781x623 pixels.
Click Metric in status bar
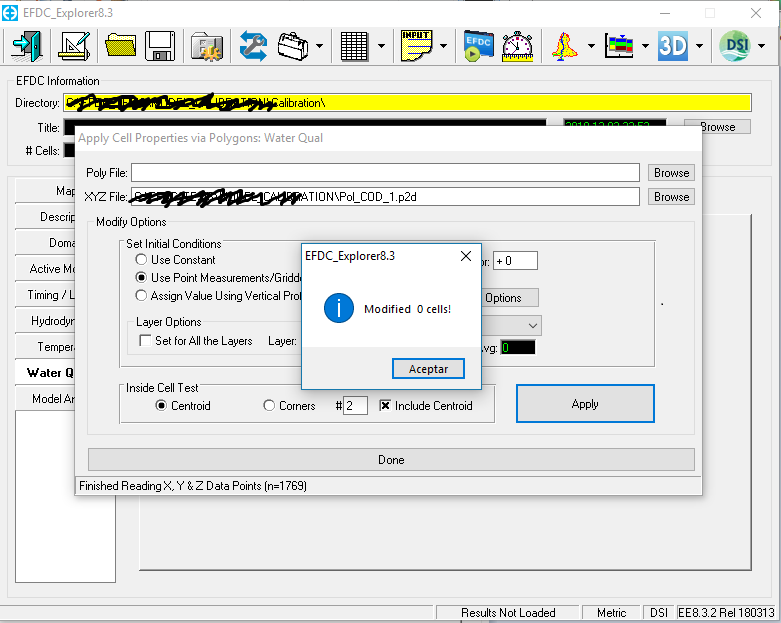pyautogui.click(x=611, y=613)
